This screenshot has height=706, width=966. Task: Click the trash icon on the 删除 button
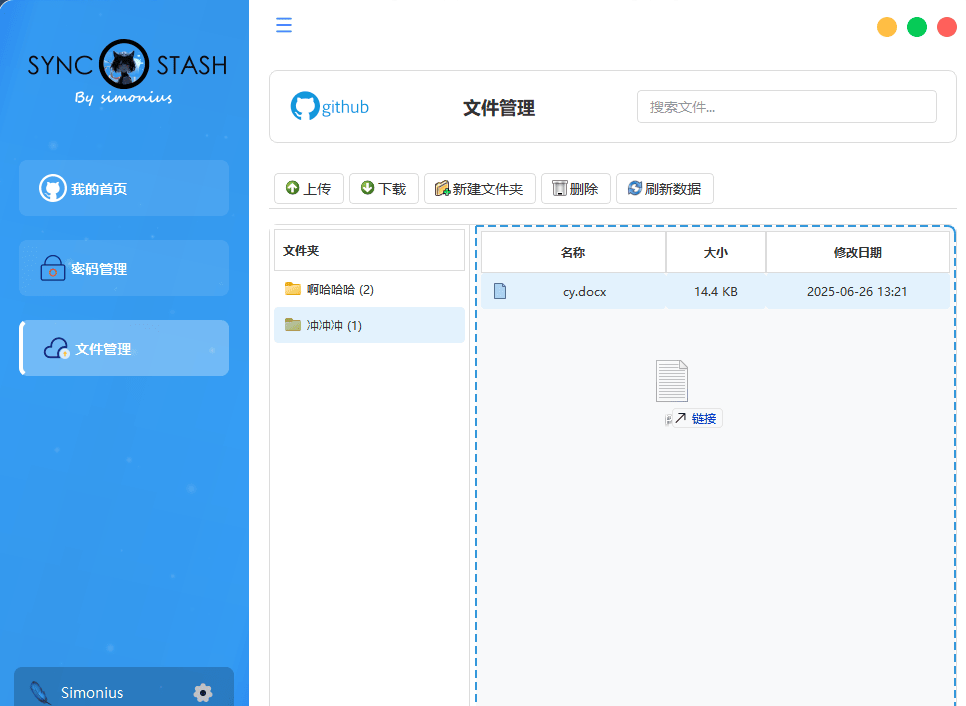(558, 188)
